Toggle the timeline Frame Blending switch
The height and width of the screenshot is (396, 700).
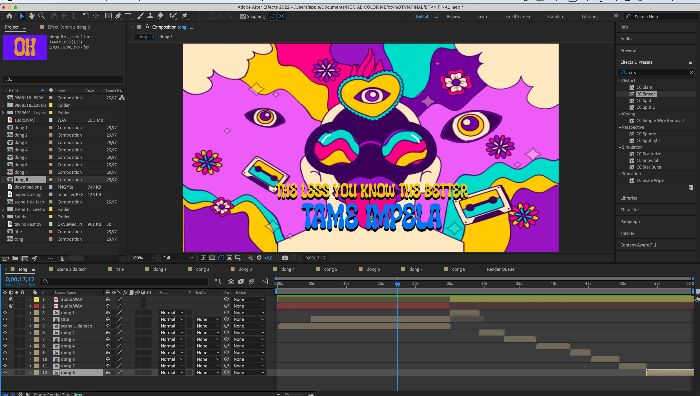point(241,281)
